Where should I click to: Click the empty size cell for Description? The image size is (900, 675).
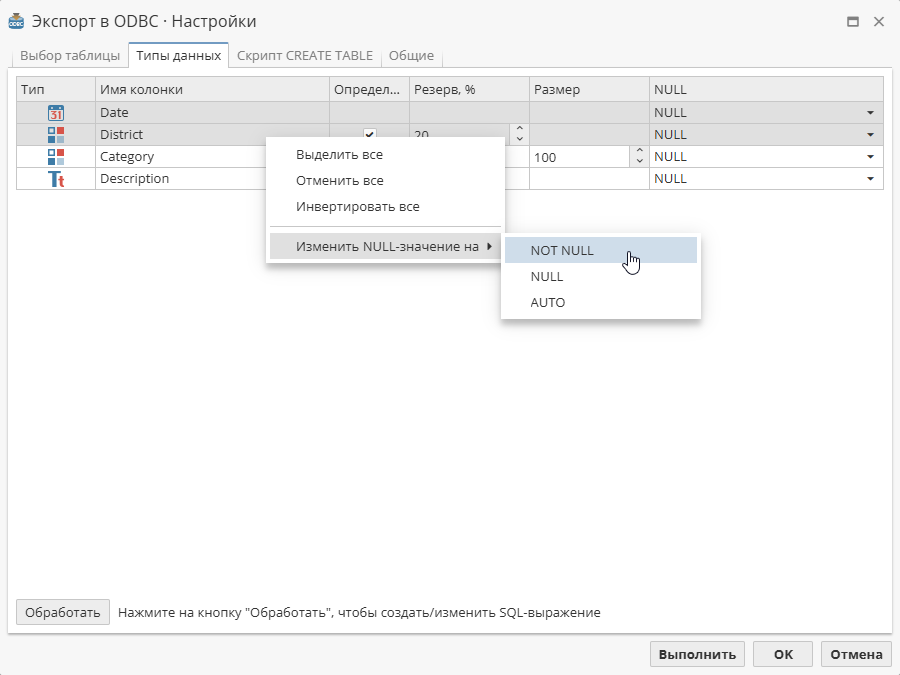[x=589, y=179]
